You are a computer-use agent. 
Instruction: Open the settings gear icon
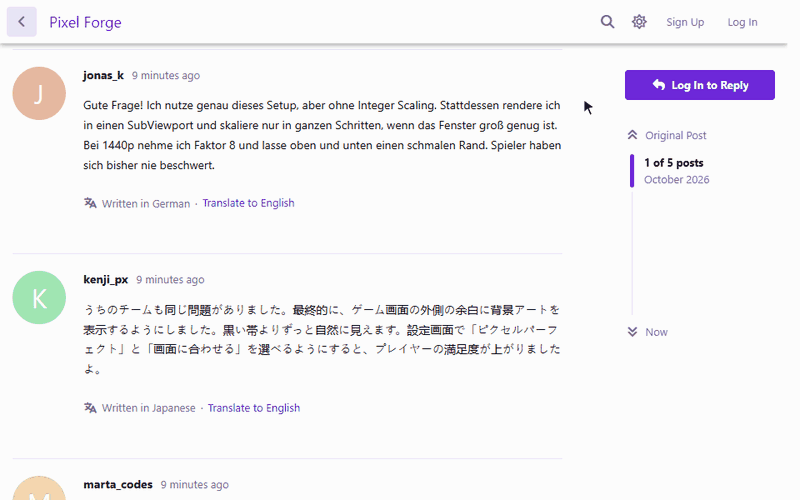coord(639,22)
